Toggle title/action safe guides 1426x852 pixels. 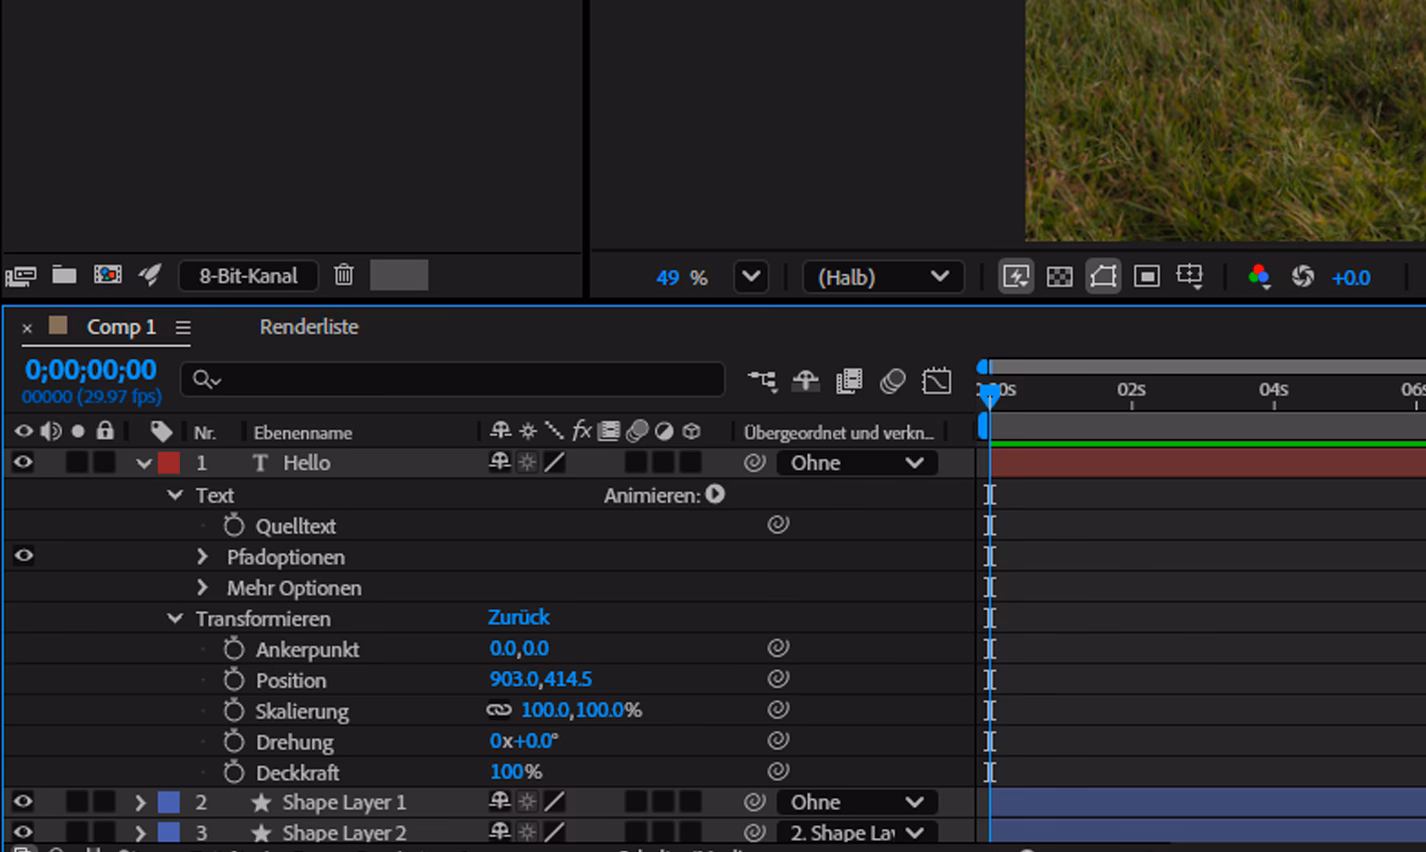coord(1145,277)
